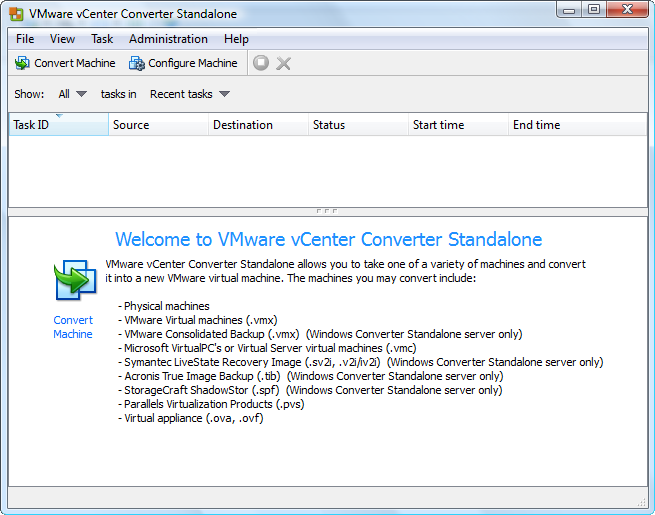
Task: Expand the Recent tasks dropdown
Action: [x=190, y=94]
